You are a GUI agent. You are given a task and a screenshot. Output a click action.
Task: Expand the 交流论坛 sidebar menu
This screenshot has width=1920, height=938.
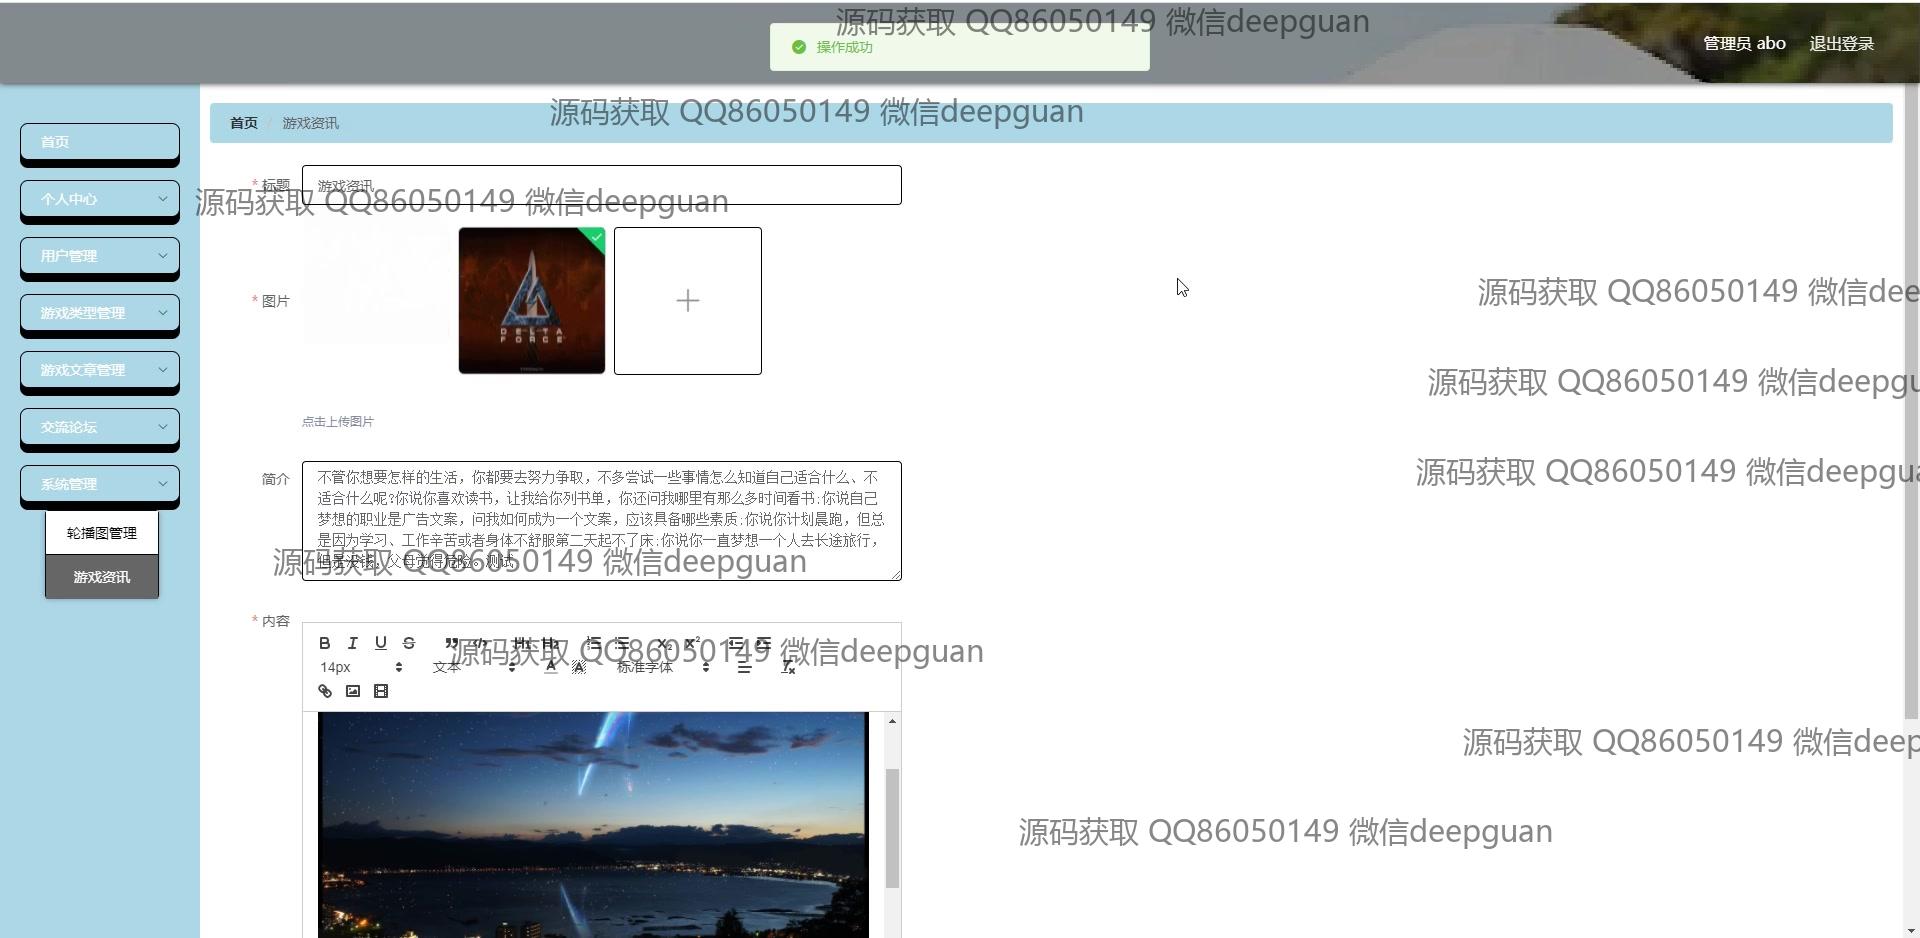[x=100, y=427]
